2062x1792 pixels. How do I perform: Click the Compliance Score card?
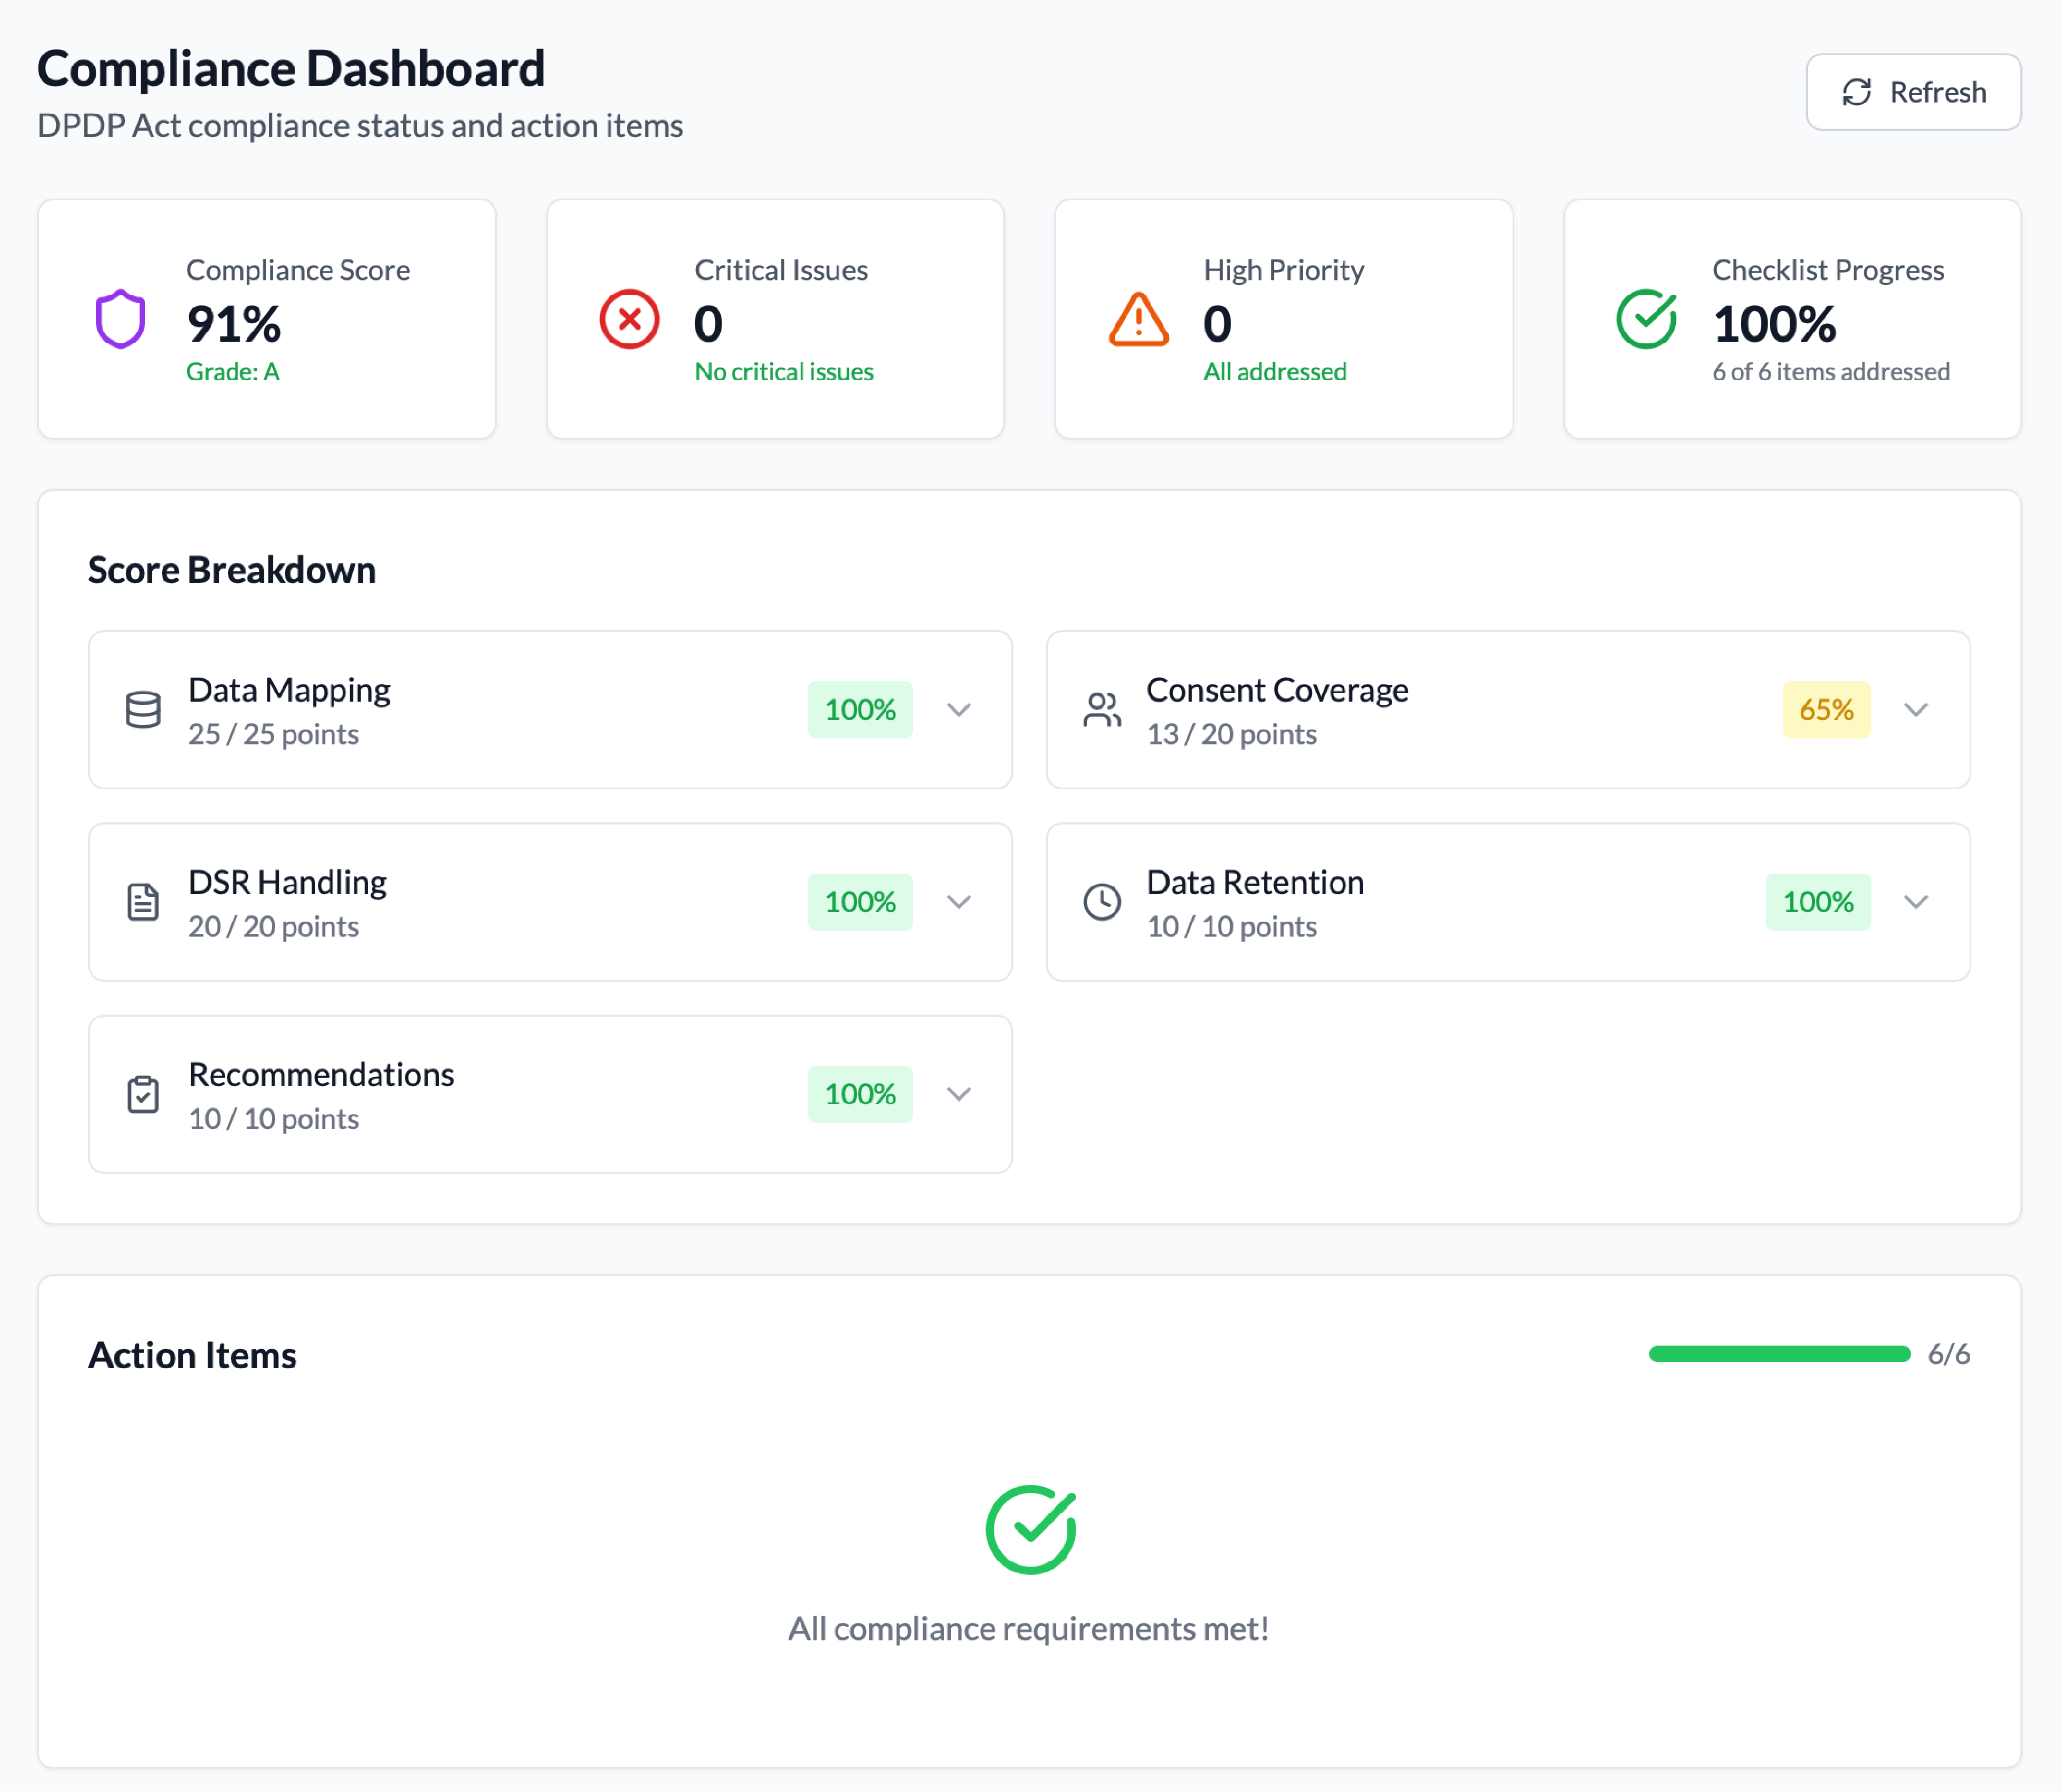pyautogui.click(x=266, y=318)
